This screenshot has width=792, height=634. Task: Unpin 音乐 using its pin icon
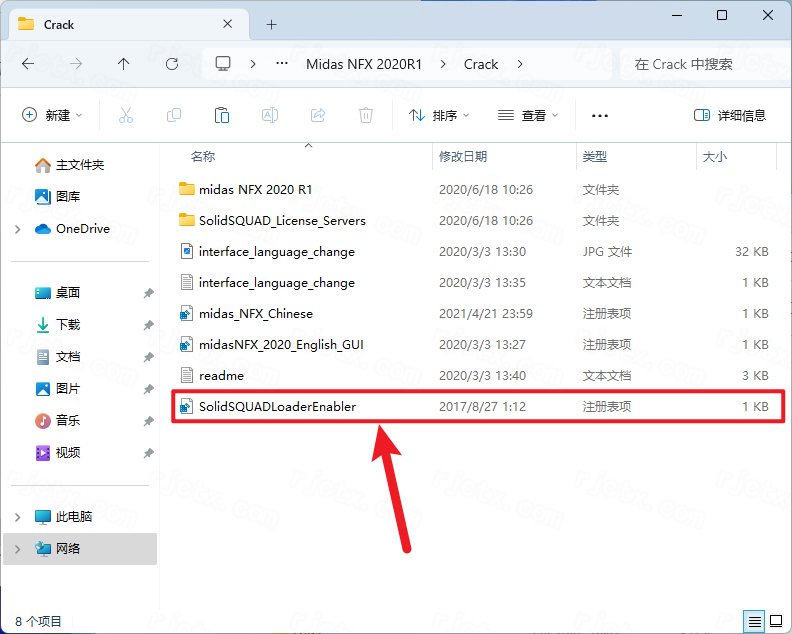tap(148, 421)
